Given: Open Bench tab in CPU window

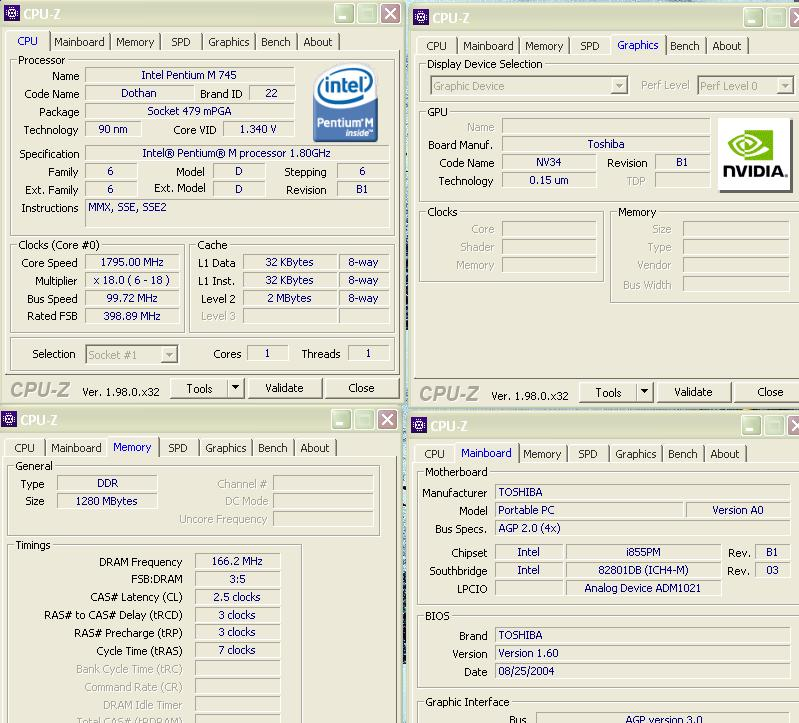Looking at the screenshot, I should [276, 42].
